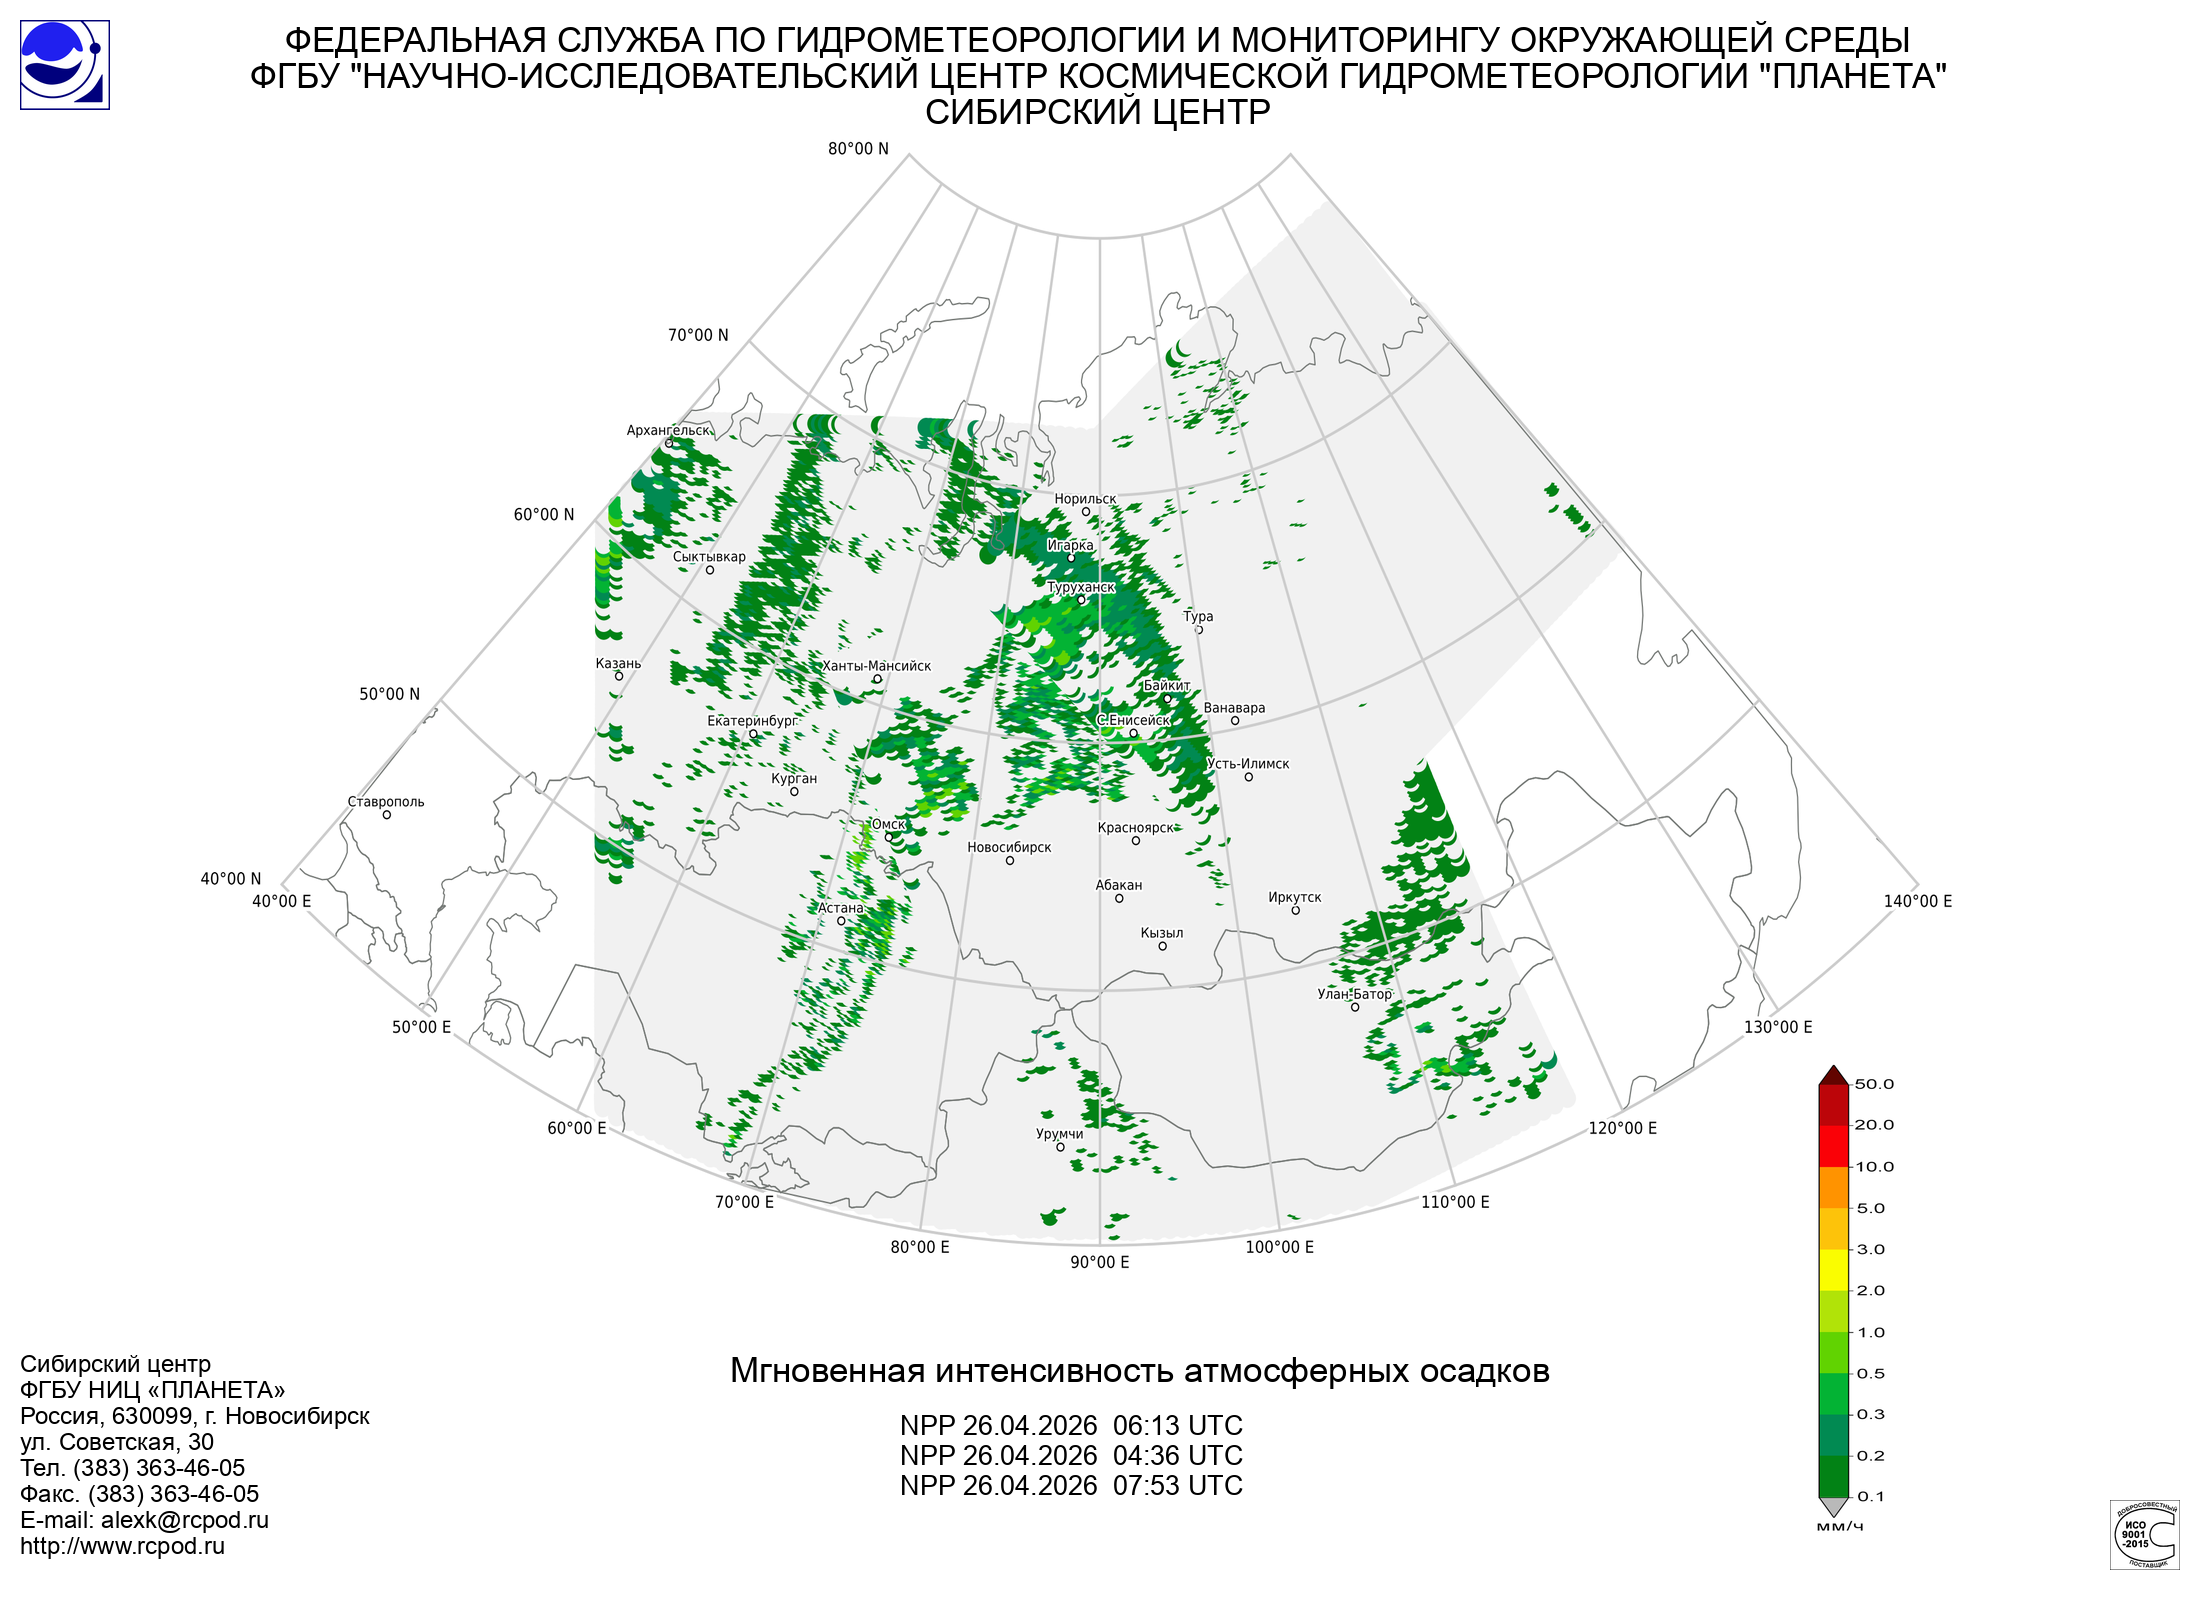Click the gray bottom arrow of color legend
Viewport: 2200px width, 1600px height.
pyautogui.click(x=1833, y=1506)
